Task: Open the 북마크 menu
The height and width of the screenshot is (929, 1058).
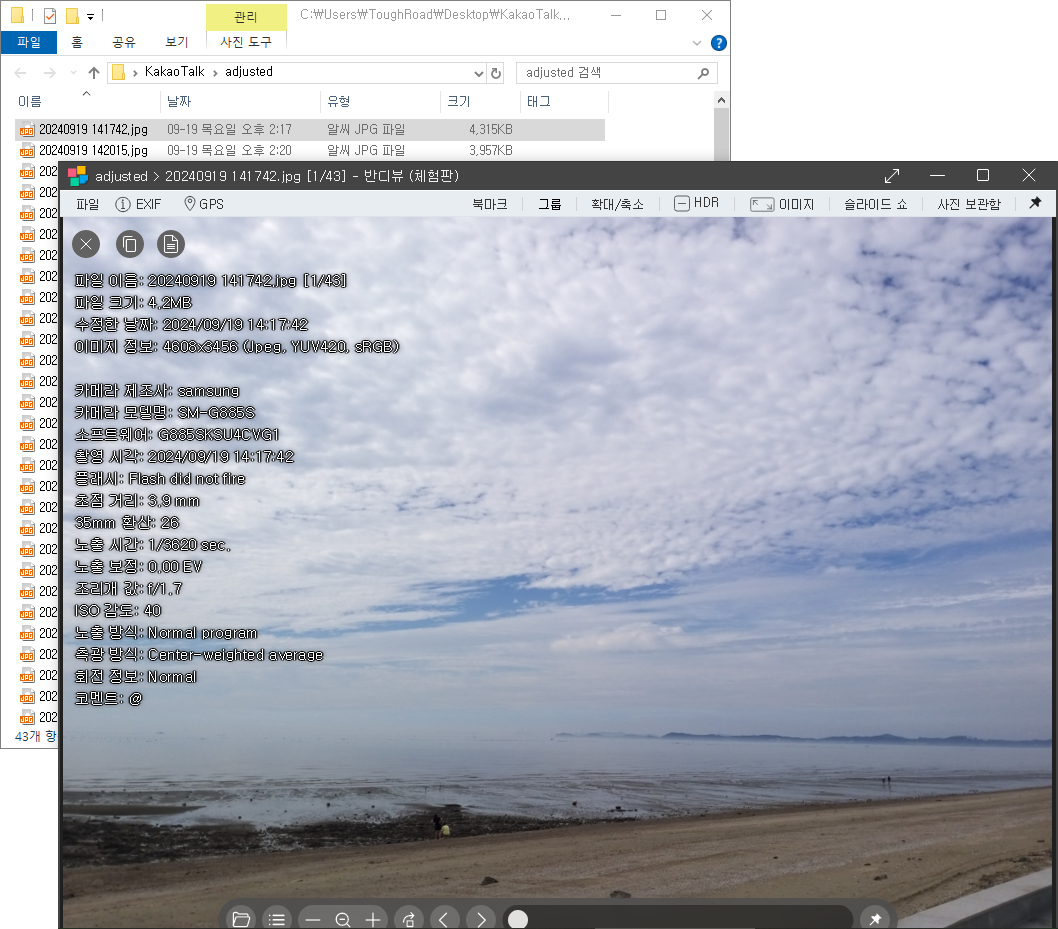Action: pos(489,204)
